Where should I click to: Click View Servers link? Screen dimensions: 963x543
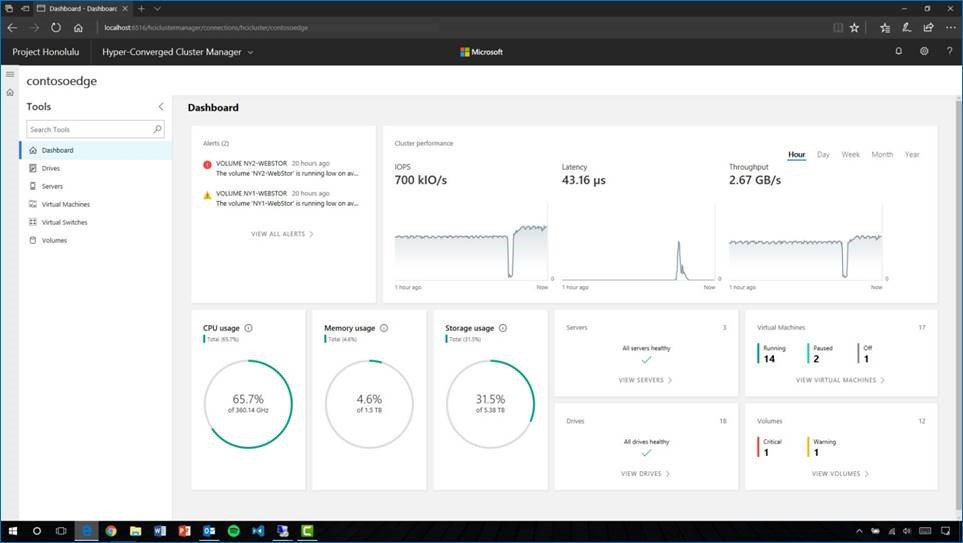tap(645, 380)
